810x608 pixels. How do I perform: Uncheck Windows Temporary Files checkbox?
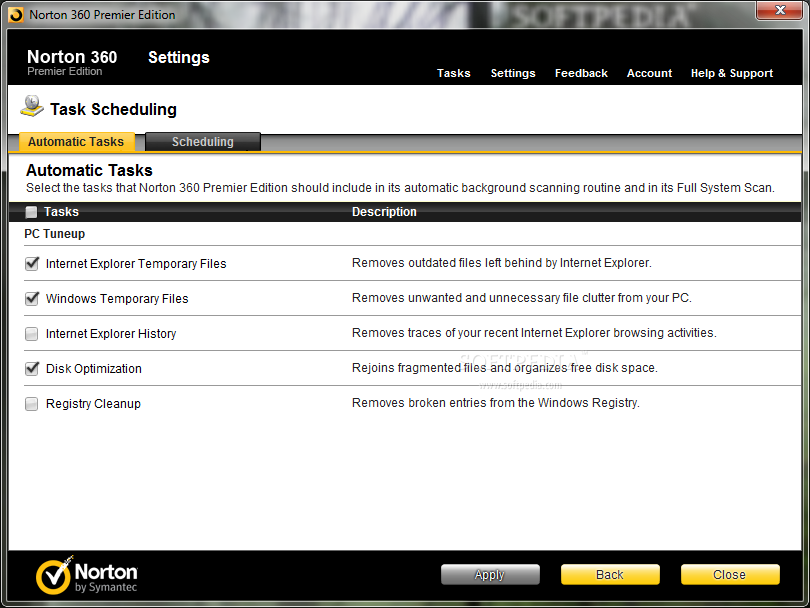click(x=32, y=299)
